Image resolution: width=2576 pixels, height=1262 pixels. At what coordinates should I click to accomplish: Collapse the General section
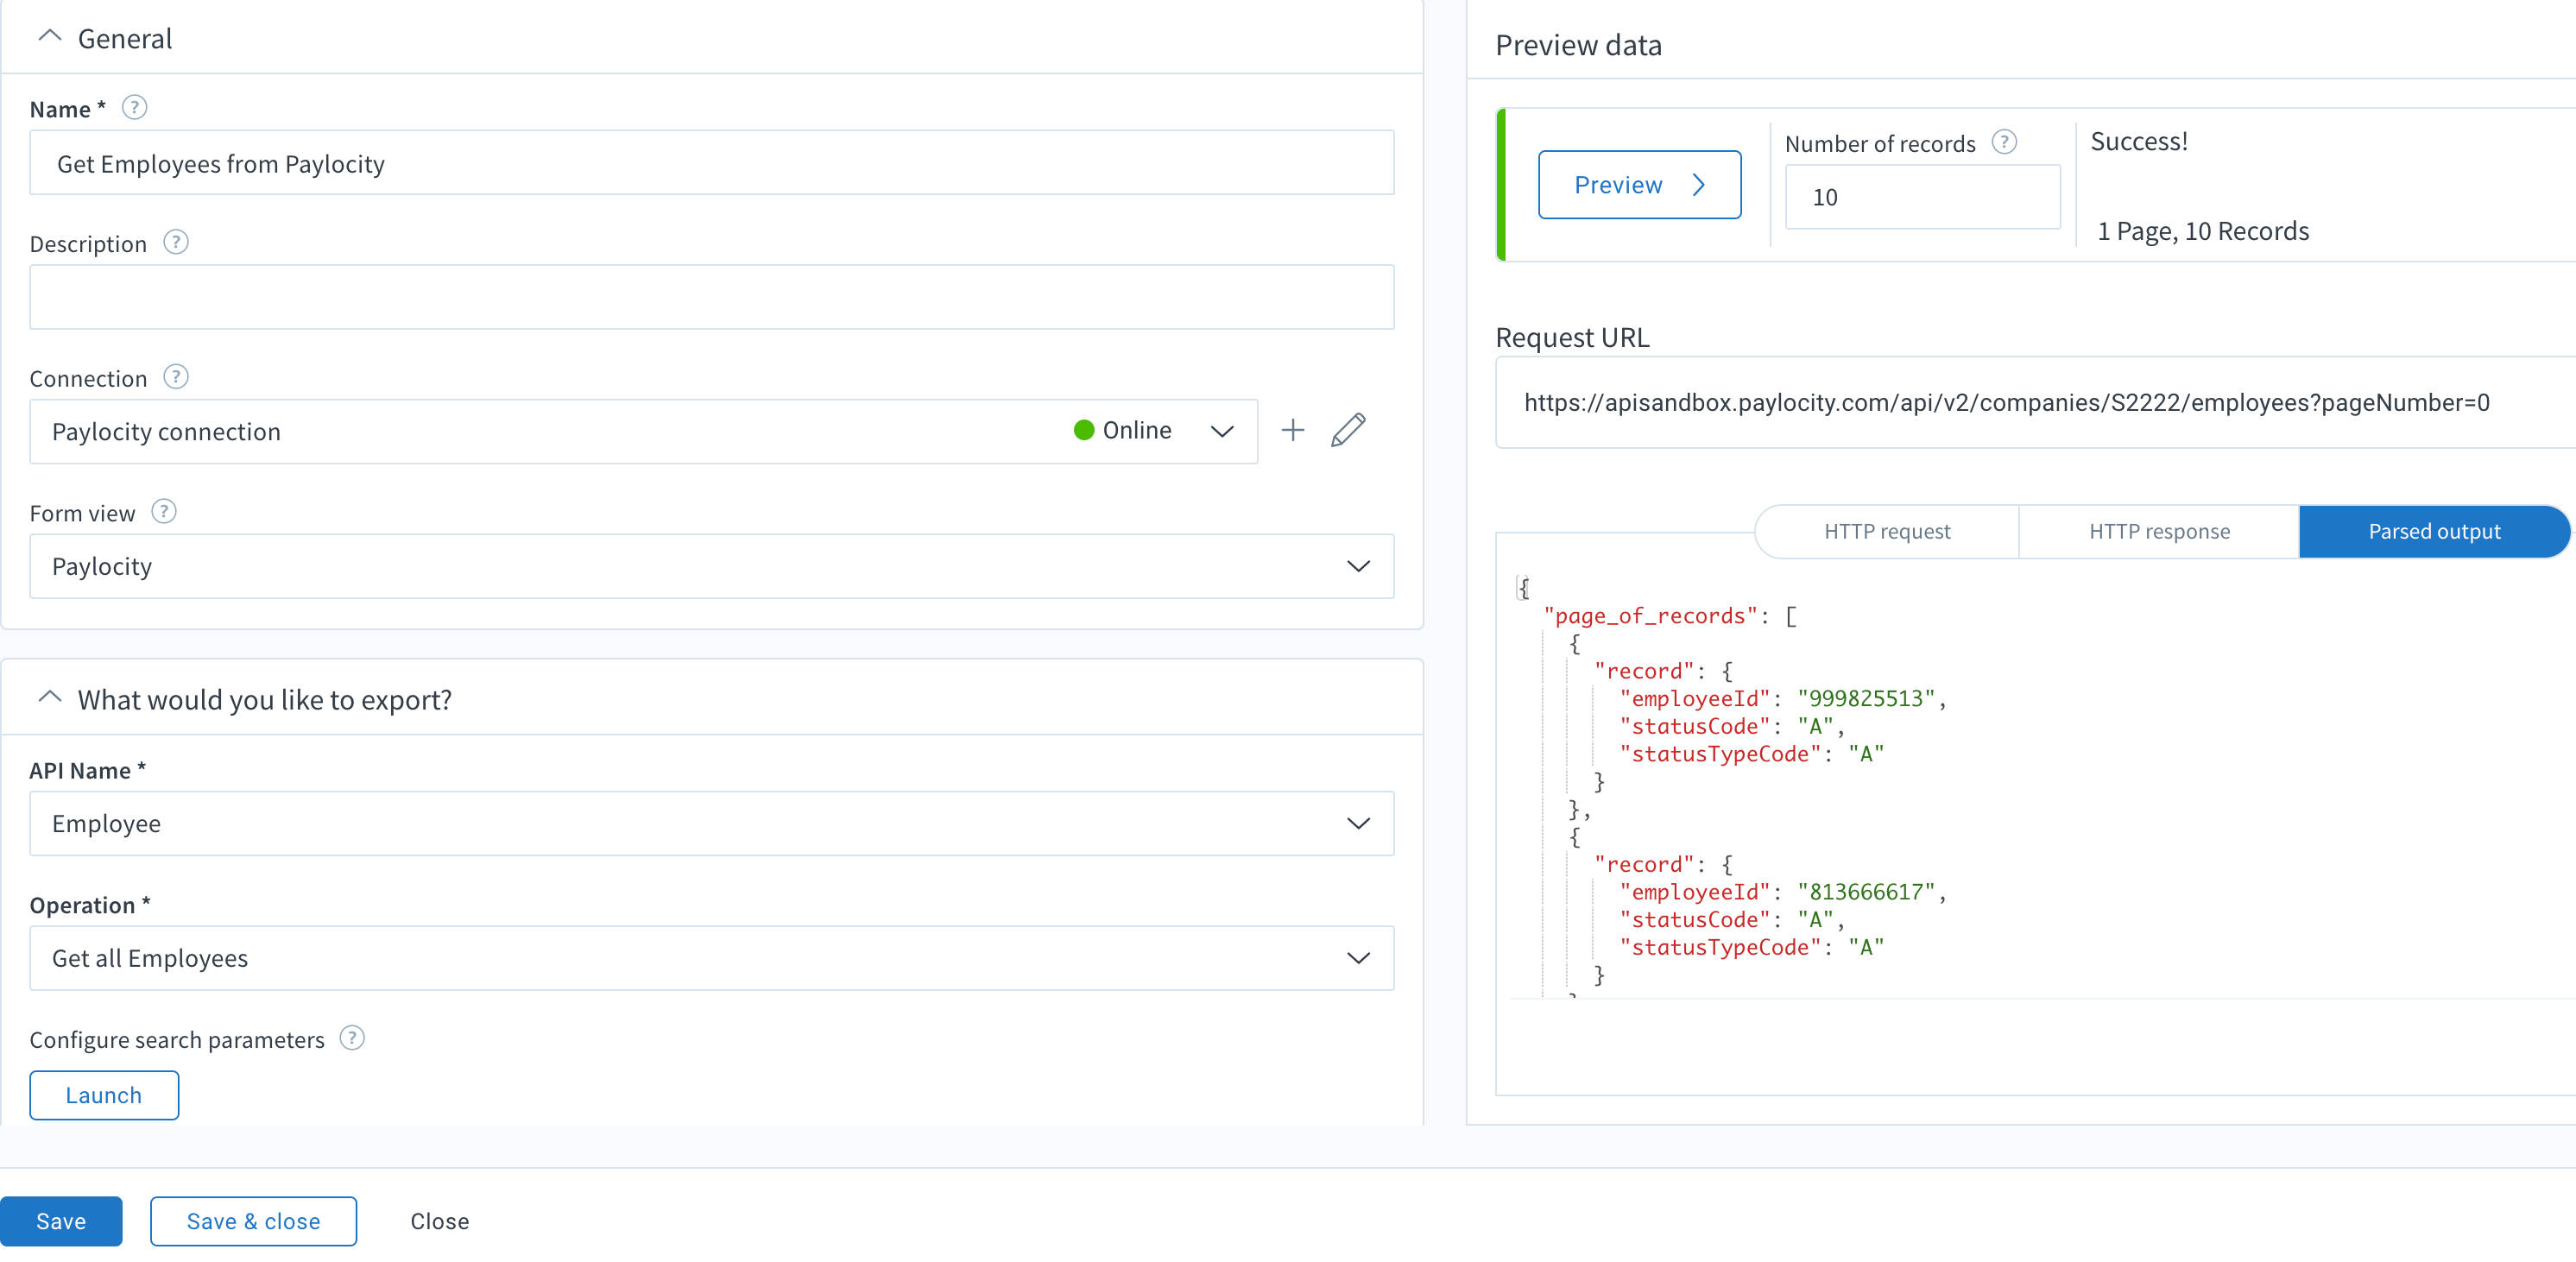click(x=49, y=37)
